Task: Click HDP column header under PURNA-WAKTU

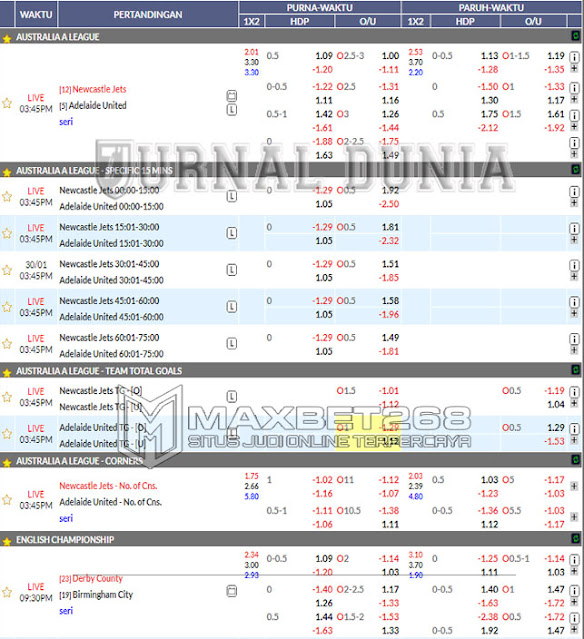Action: pos(300,21)
